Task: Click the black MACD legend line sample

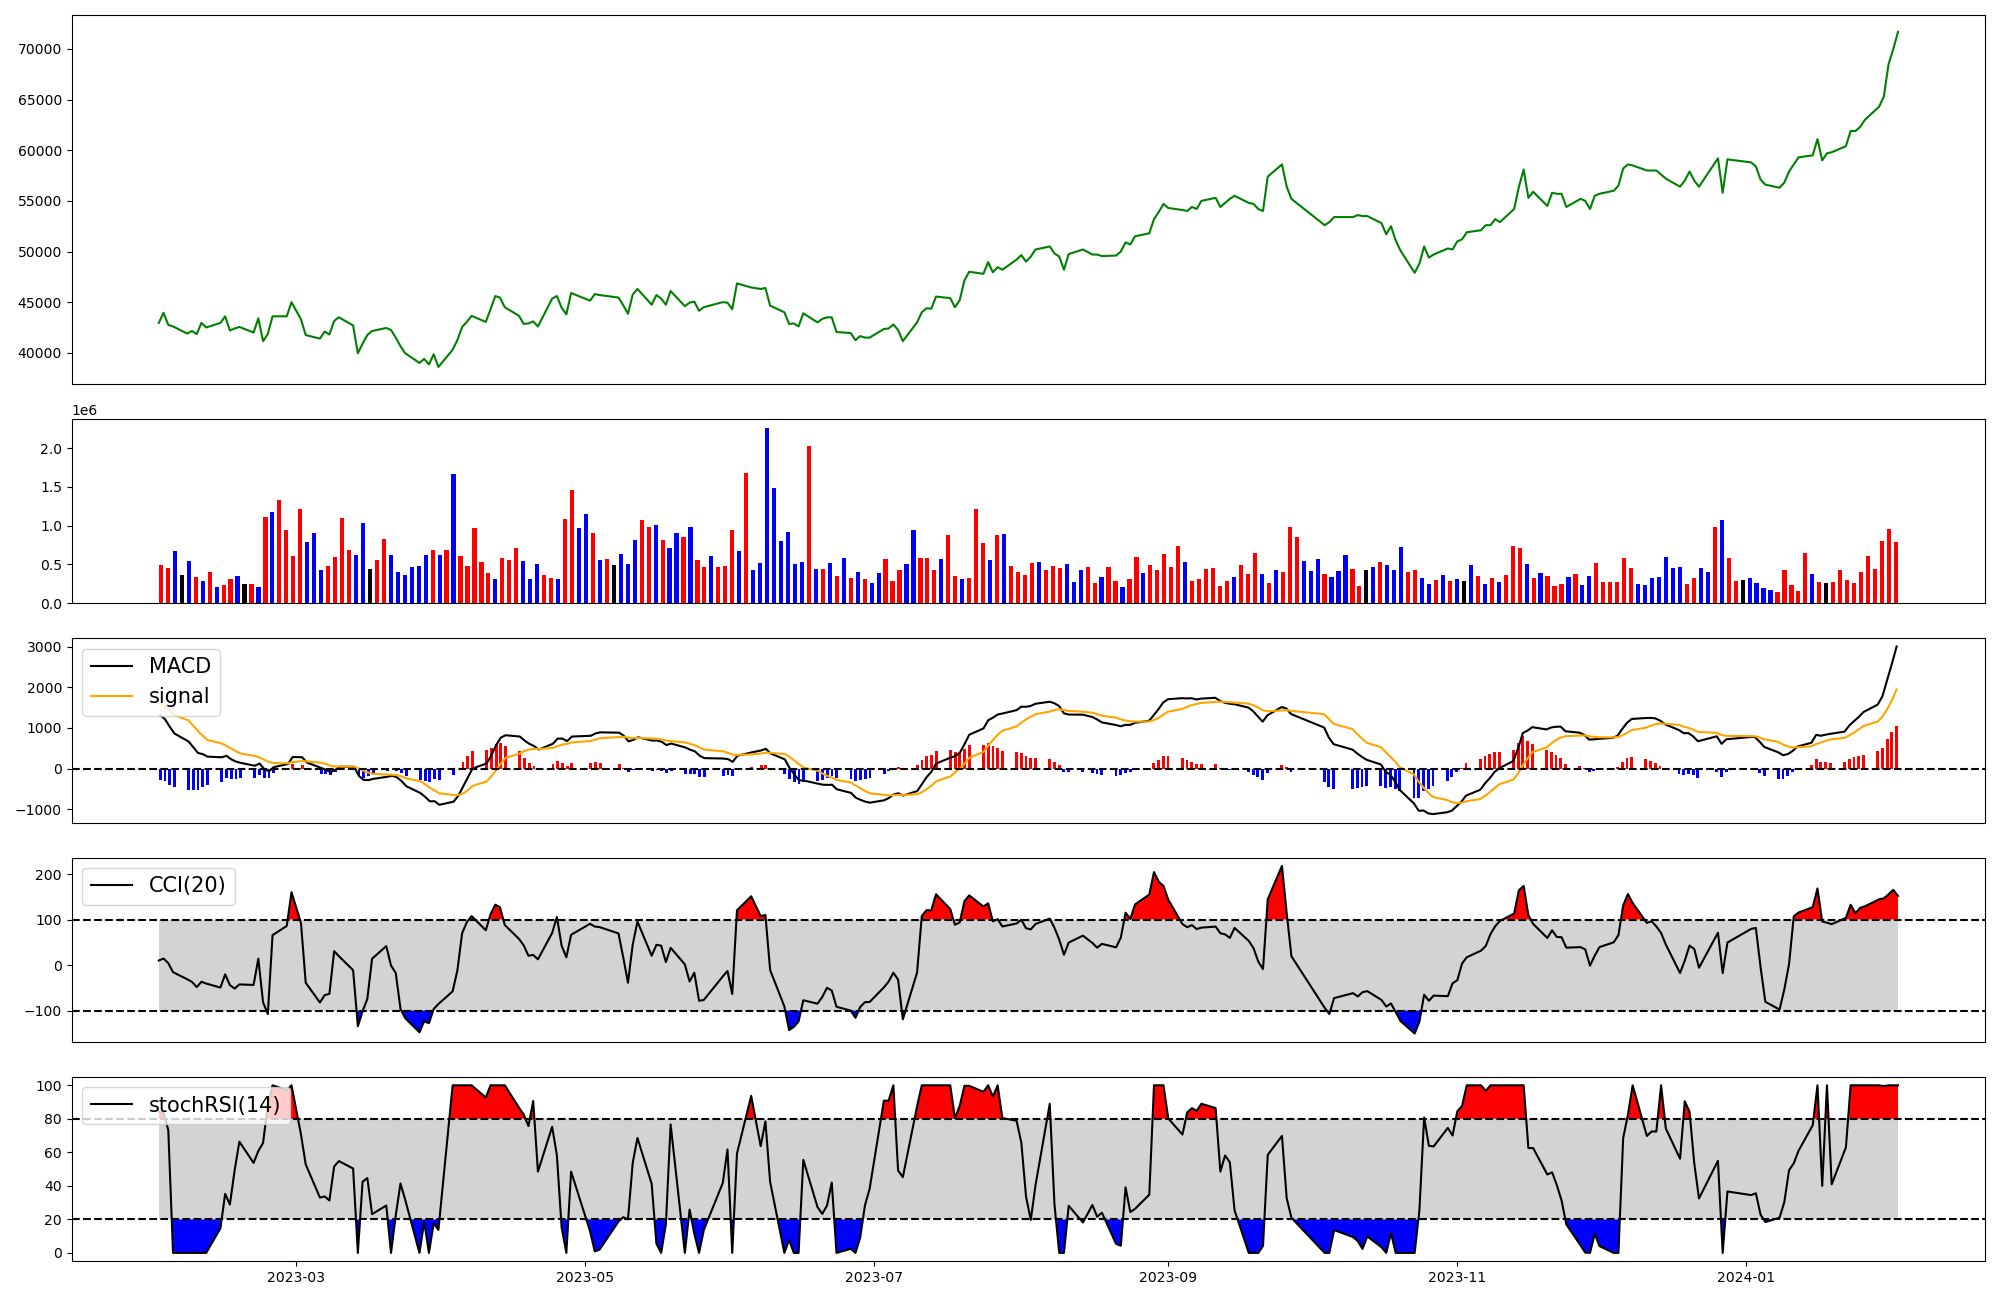Action: (x=111, y=666)
